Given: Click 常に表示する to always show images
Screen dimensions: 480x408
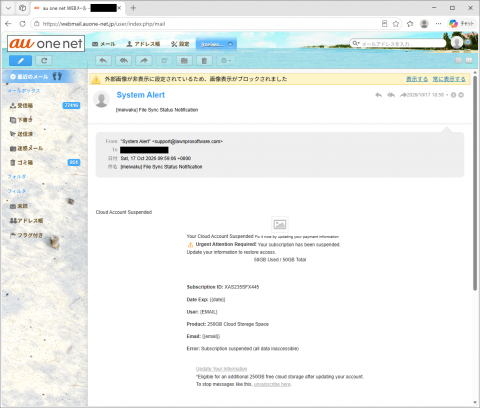Looking at the screenshot, I should tap(449, 79).
